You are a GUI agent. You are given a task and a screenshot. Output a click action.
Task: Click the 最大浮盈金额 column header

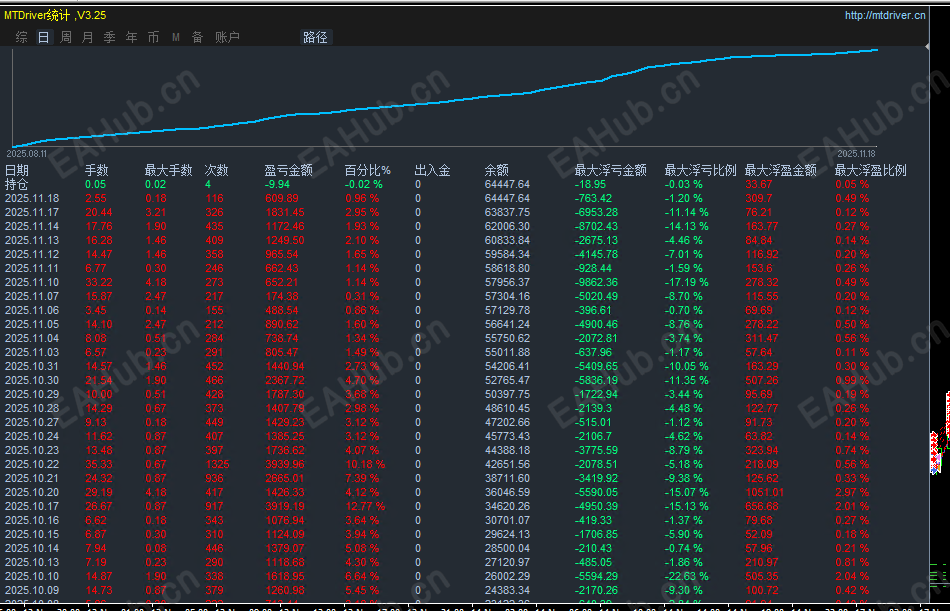780,170
